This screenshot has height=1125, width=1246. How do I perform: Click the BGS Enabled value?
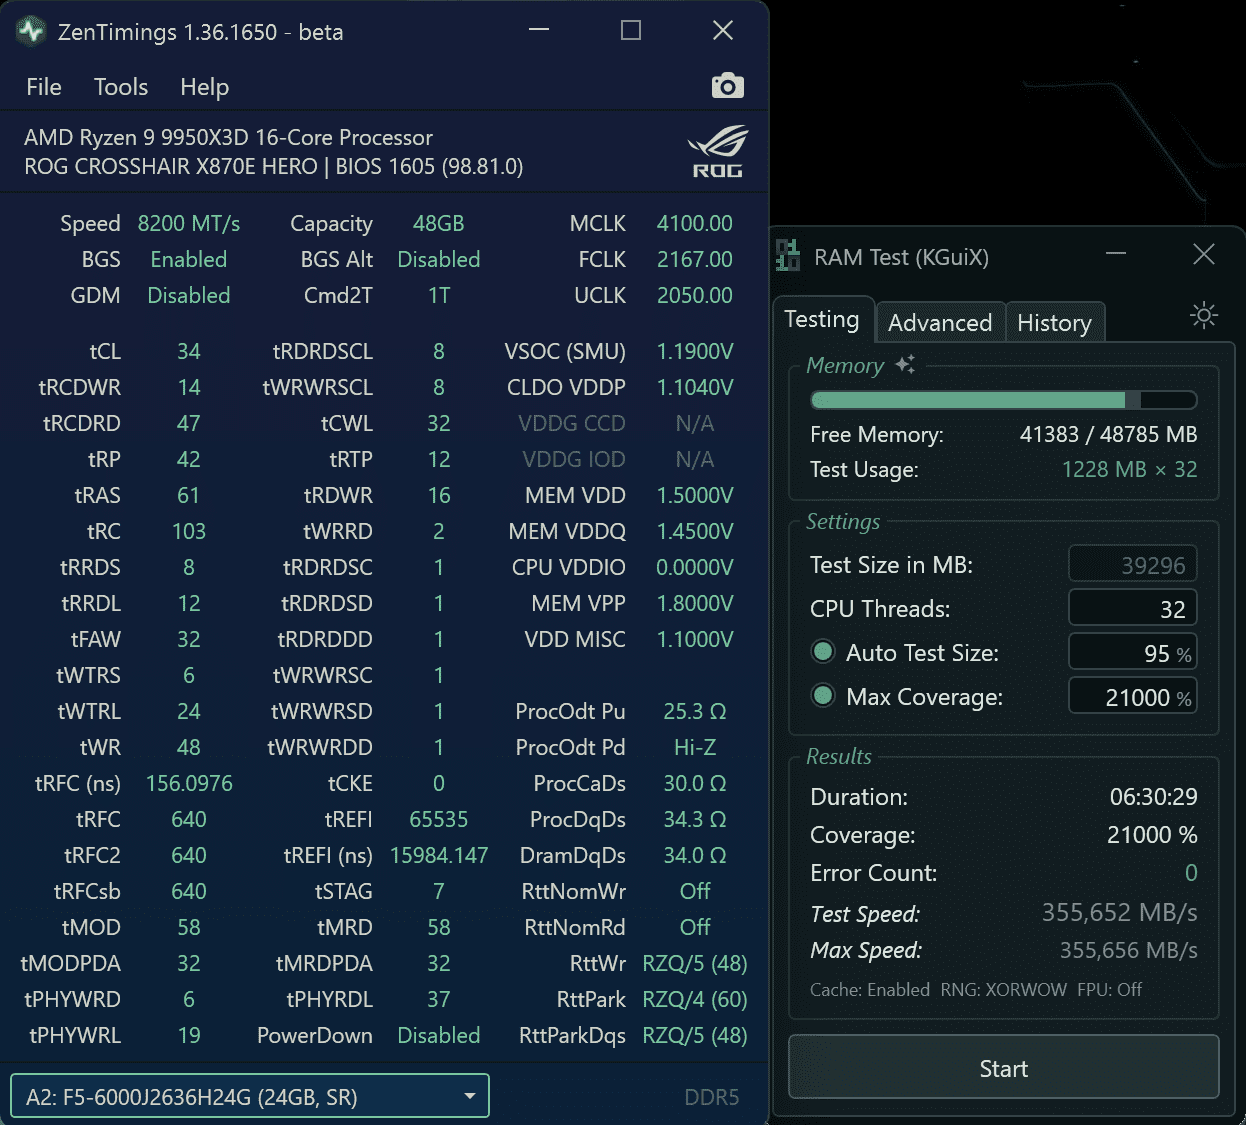click(189, 259)
